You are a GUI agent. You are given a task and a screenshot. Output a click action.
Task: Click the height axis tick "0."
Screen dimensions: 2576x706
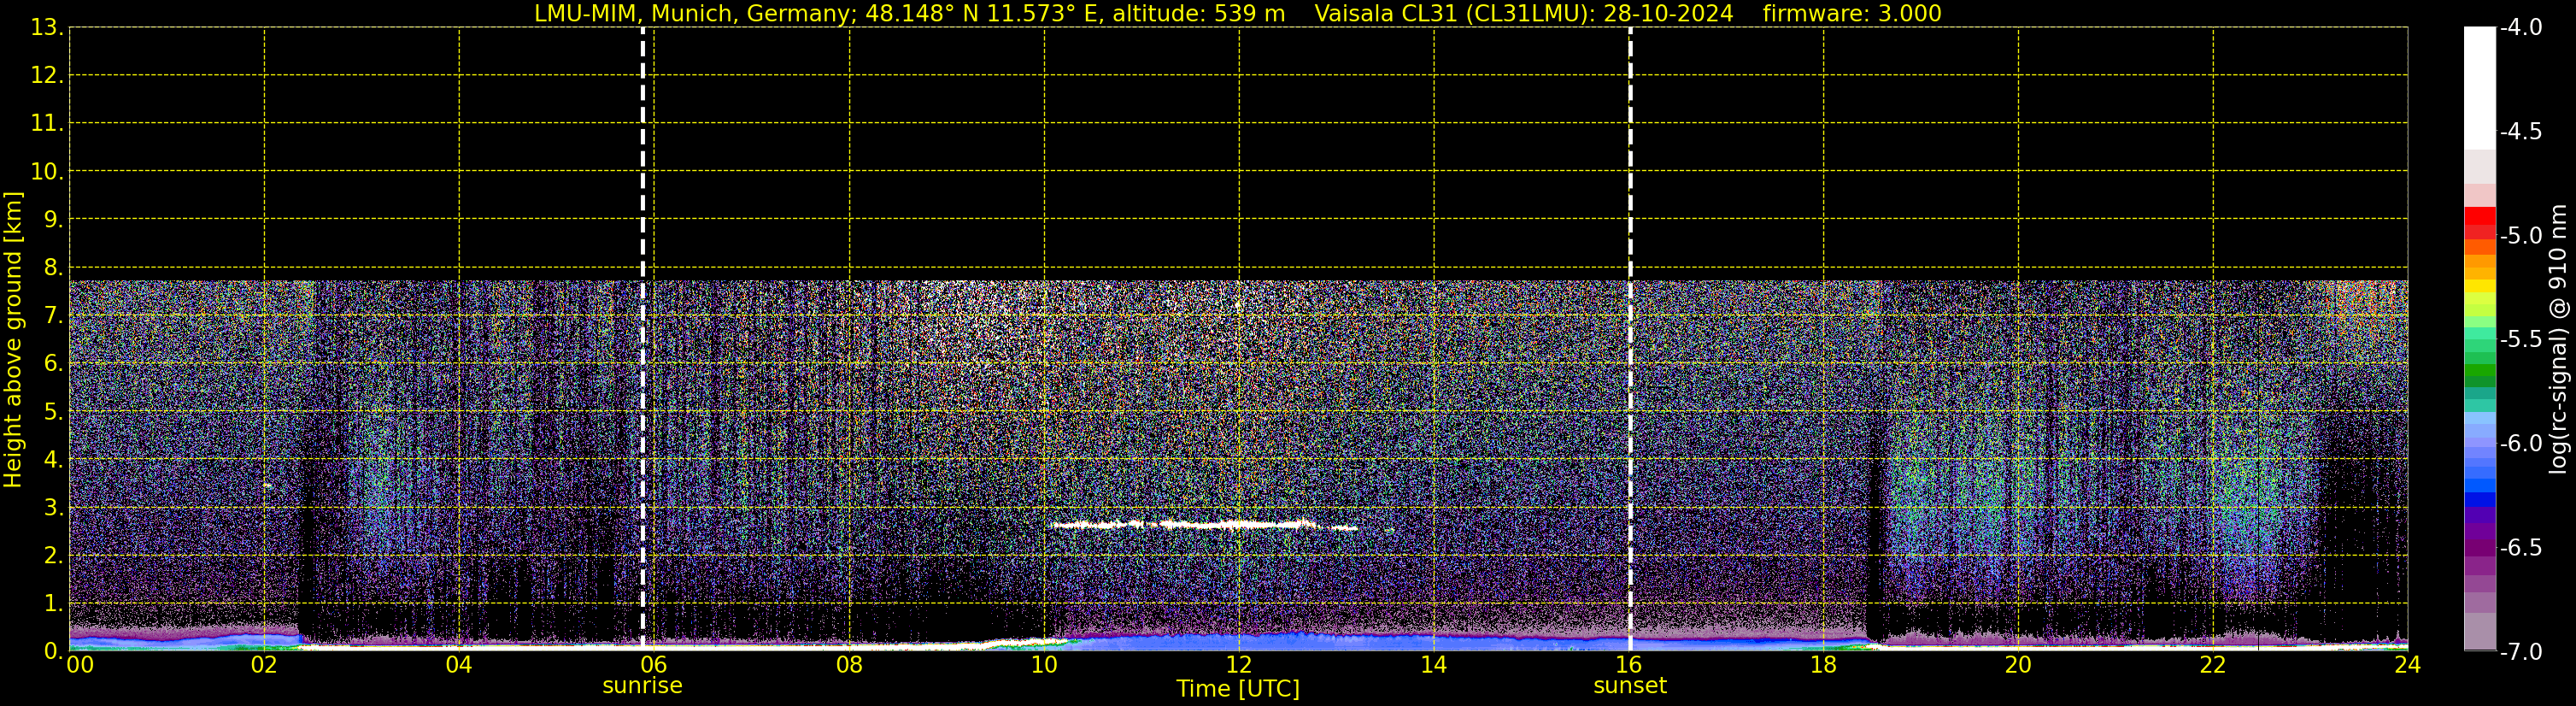click(53, 651)
